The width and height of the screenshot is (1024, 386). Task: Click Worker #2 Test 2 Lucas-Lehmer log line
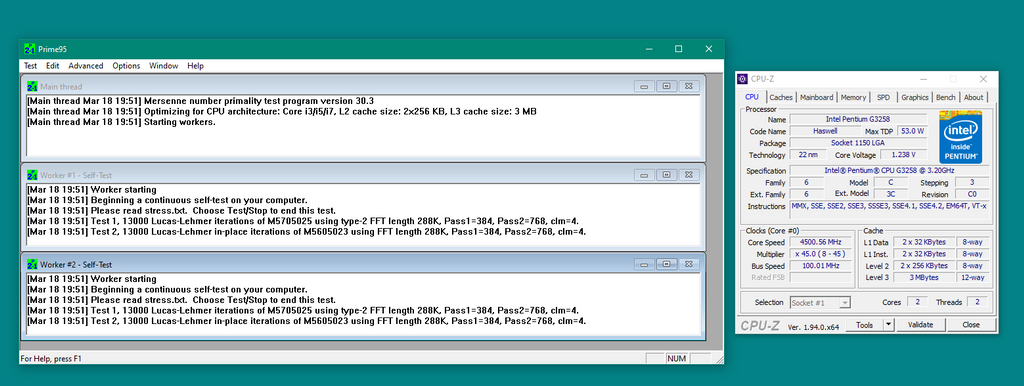306,321
